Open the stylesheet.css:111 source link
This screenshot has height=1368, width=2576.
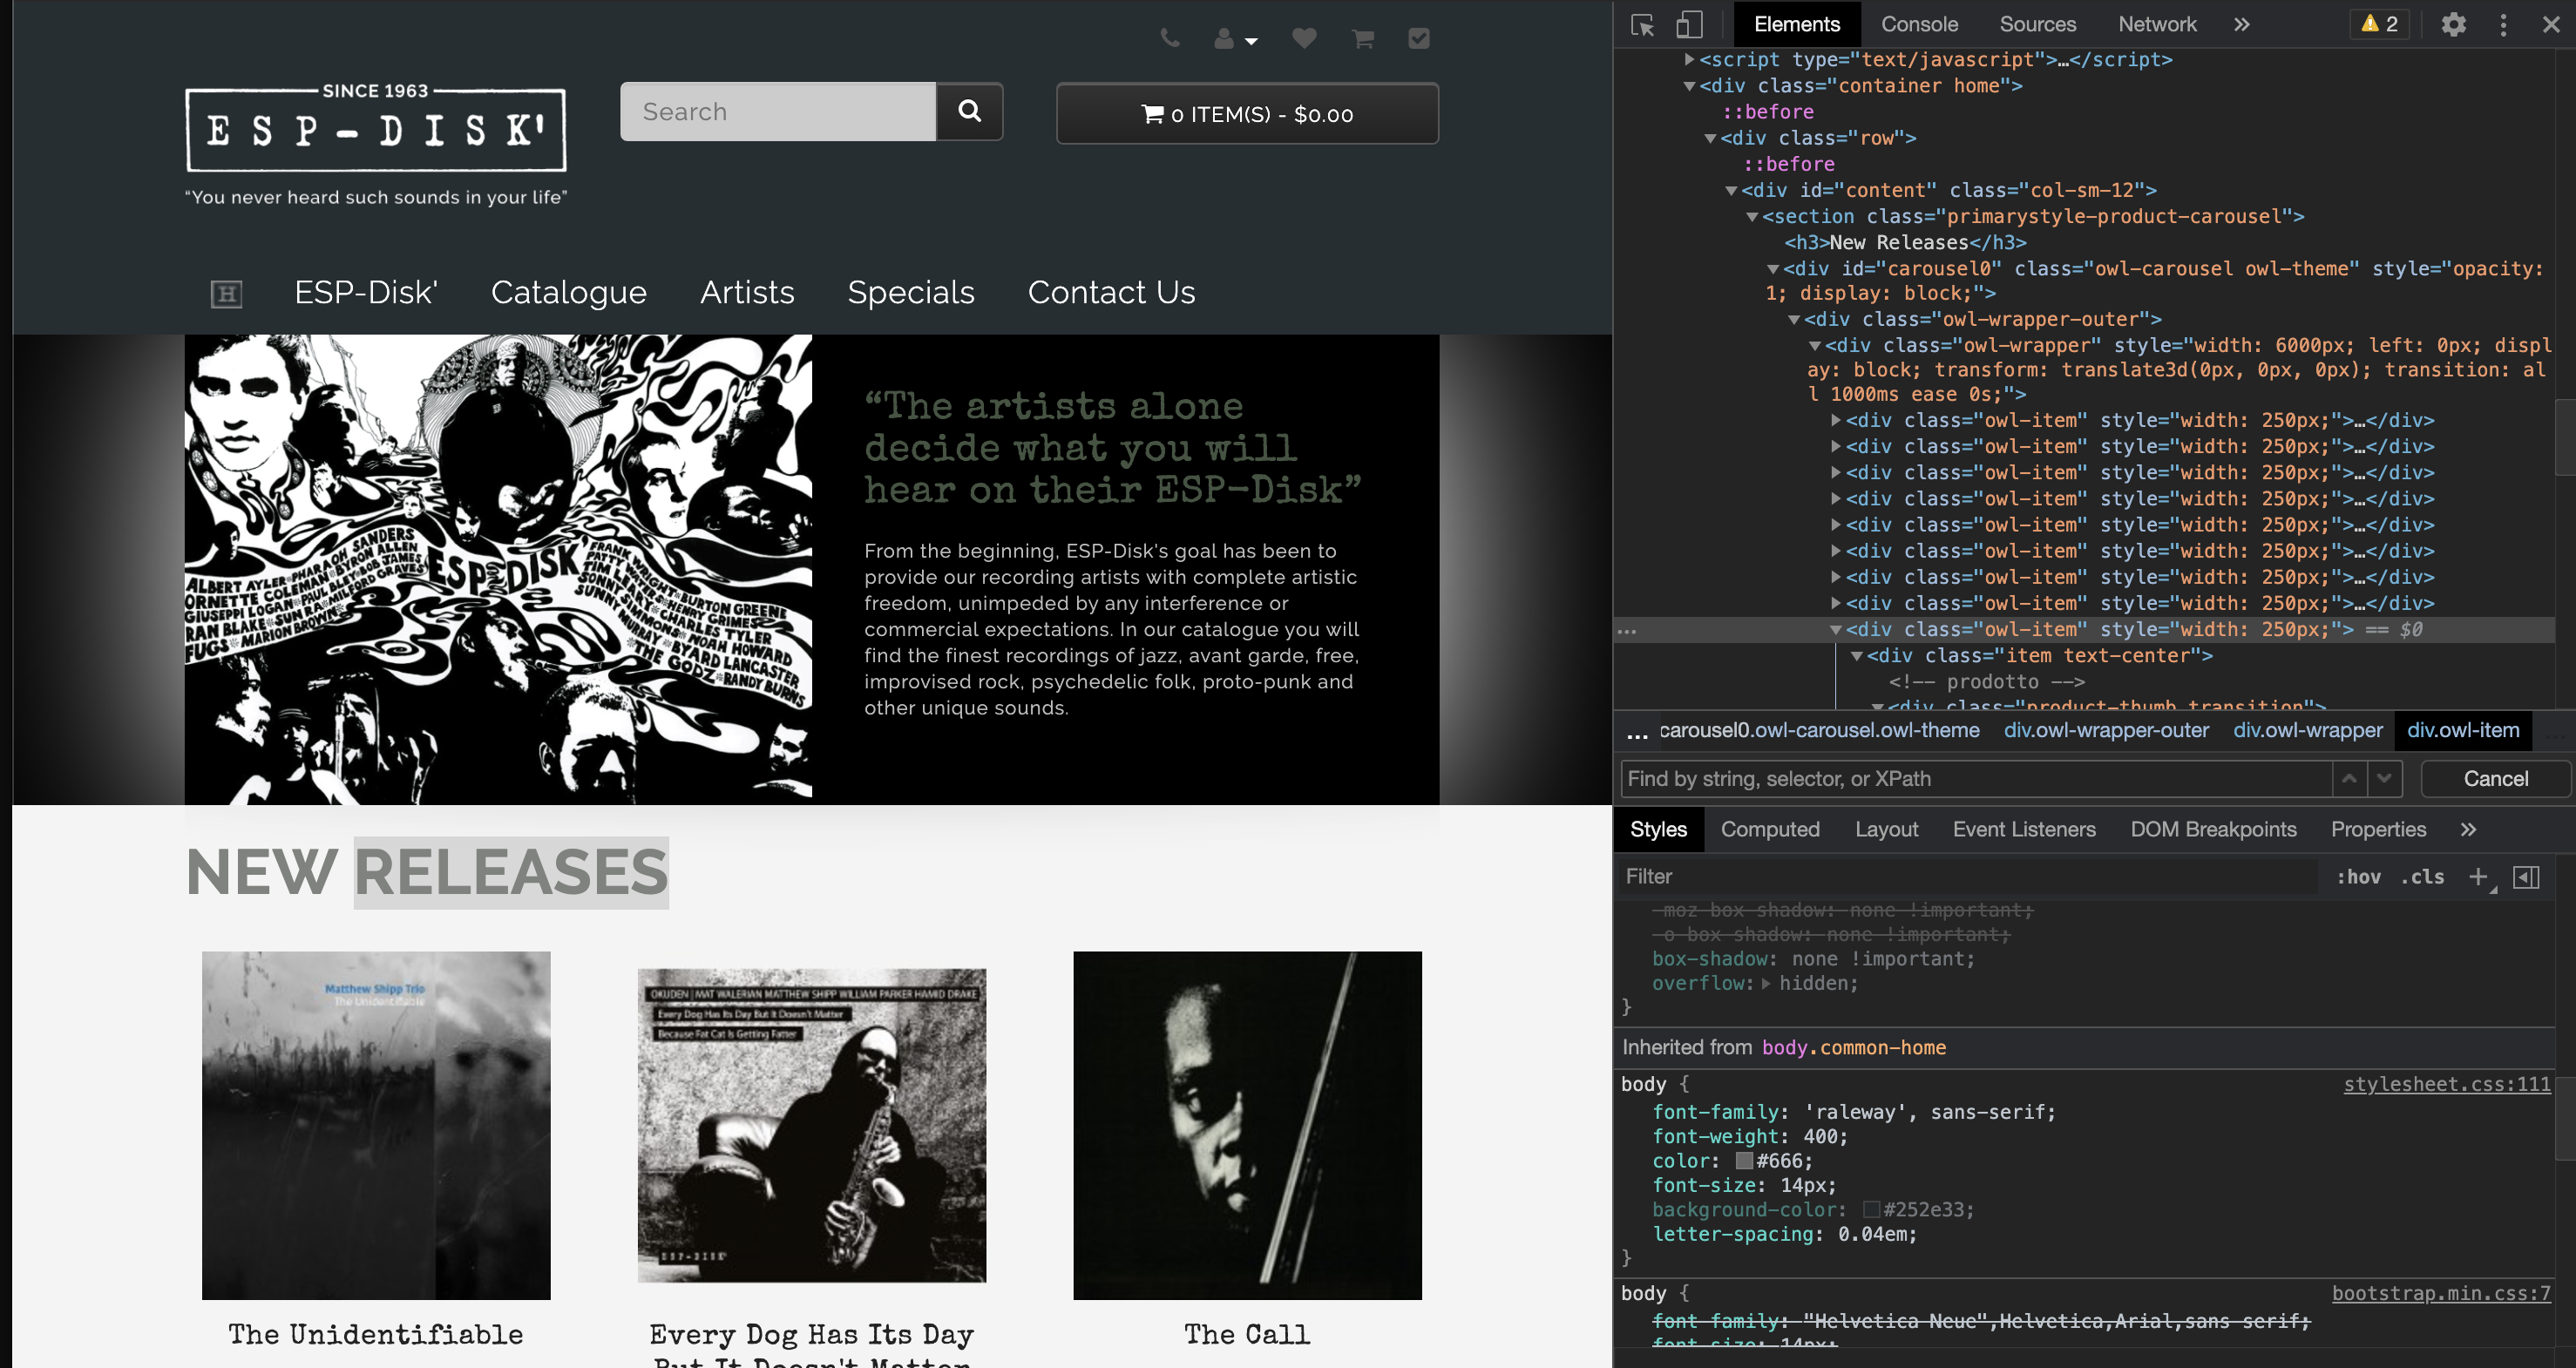[x=2446, y=1084]
